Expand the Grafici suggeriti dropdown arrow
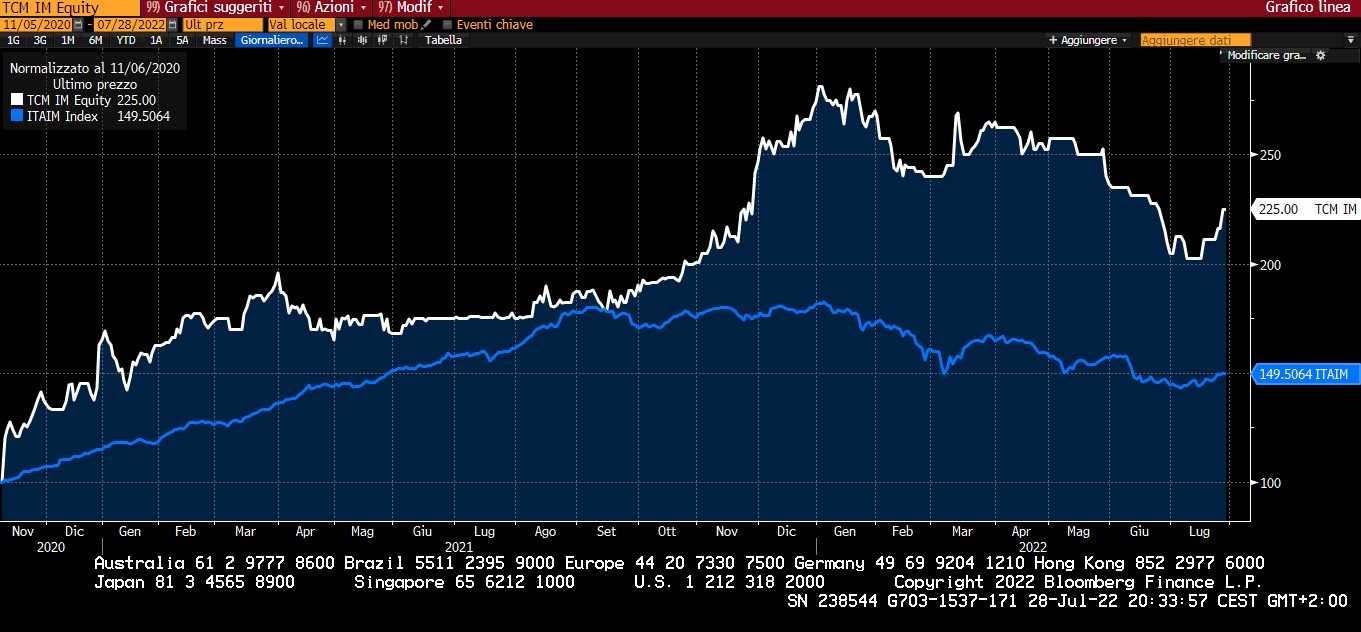Viewport: 1361px width, 632px height. [x=281, y=8]
